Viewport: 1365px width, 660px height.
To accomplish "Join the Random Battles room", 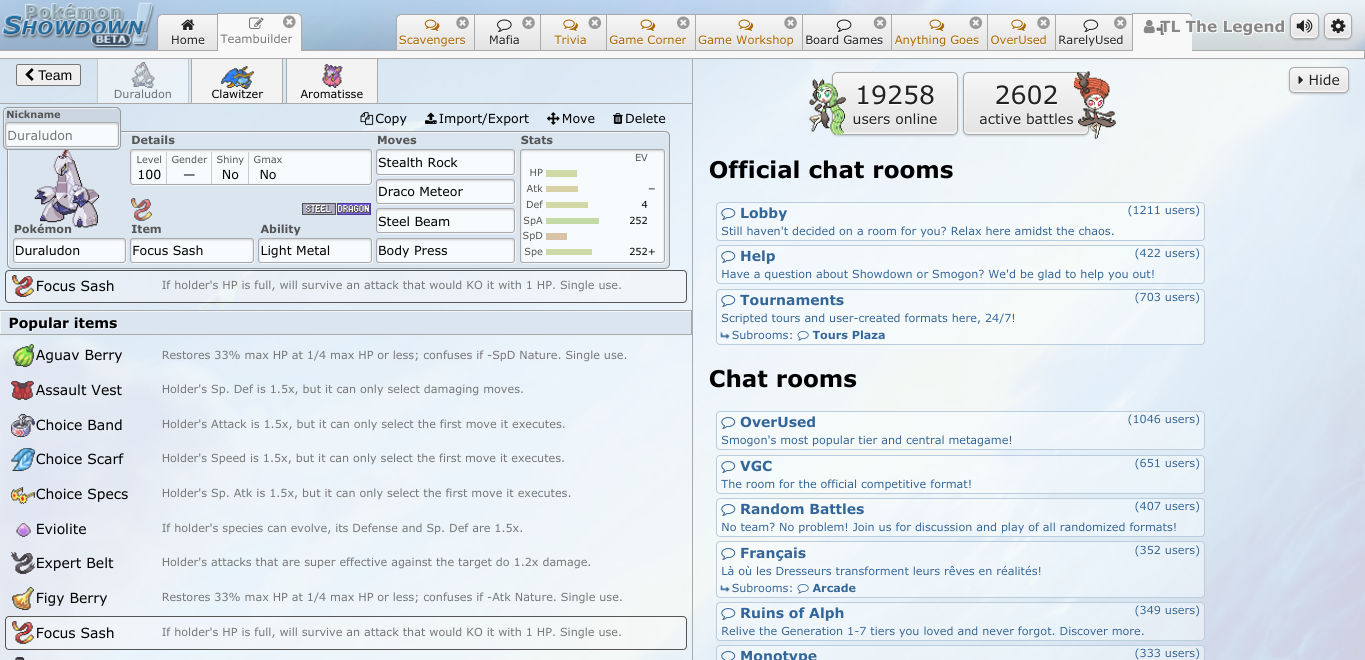I will click(x=960, y=518).
